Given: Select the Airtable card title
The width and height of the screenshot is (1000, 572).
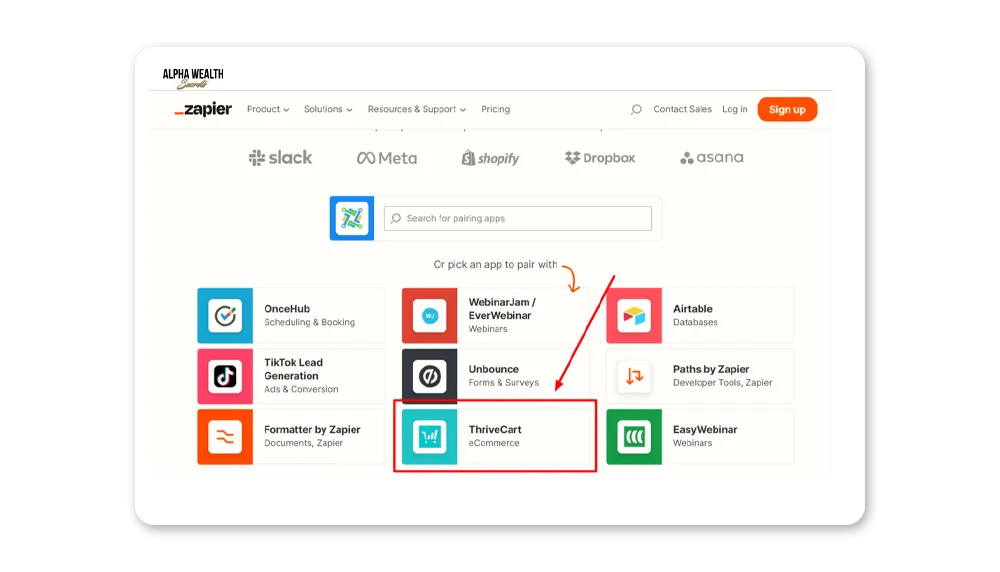Looking at the screenshot, I should pos(693,309).
